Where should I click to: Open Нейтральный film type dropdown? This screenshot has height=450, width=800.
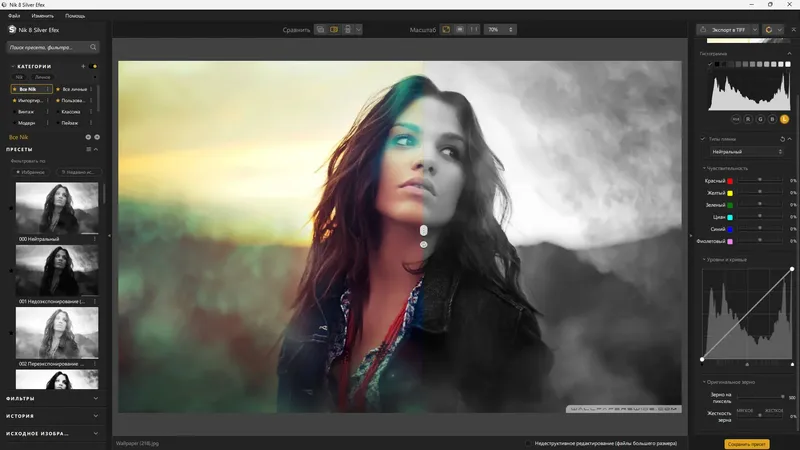(747, 152)
